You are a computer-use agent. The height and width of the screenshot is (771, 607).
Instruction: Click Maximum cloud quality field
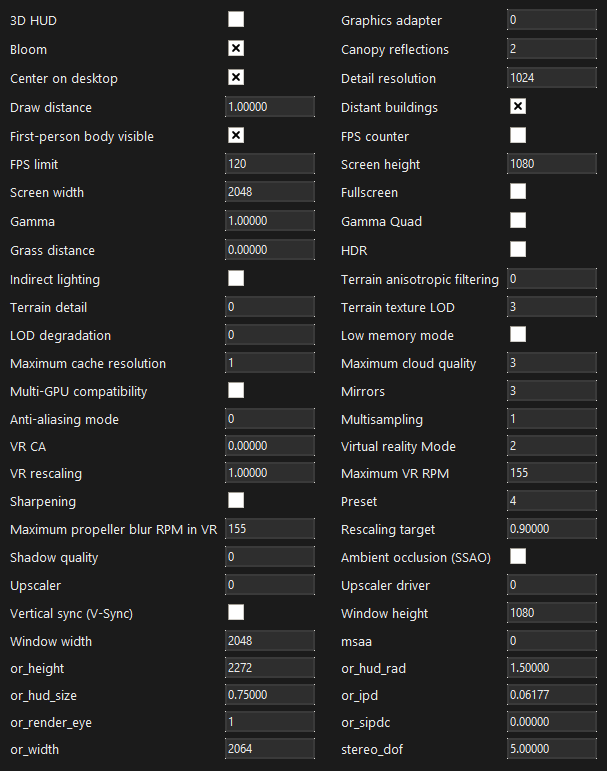(552, 363)
